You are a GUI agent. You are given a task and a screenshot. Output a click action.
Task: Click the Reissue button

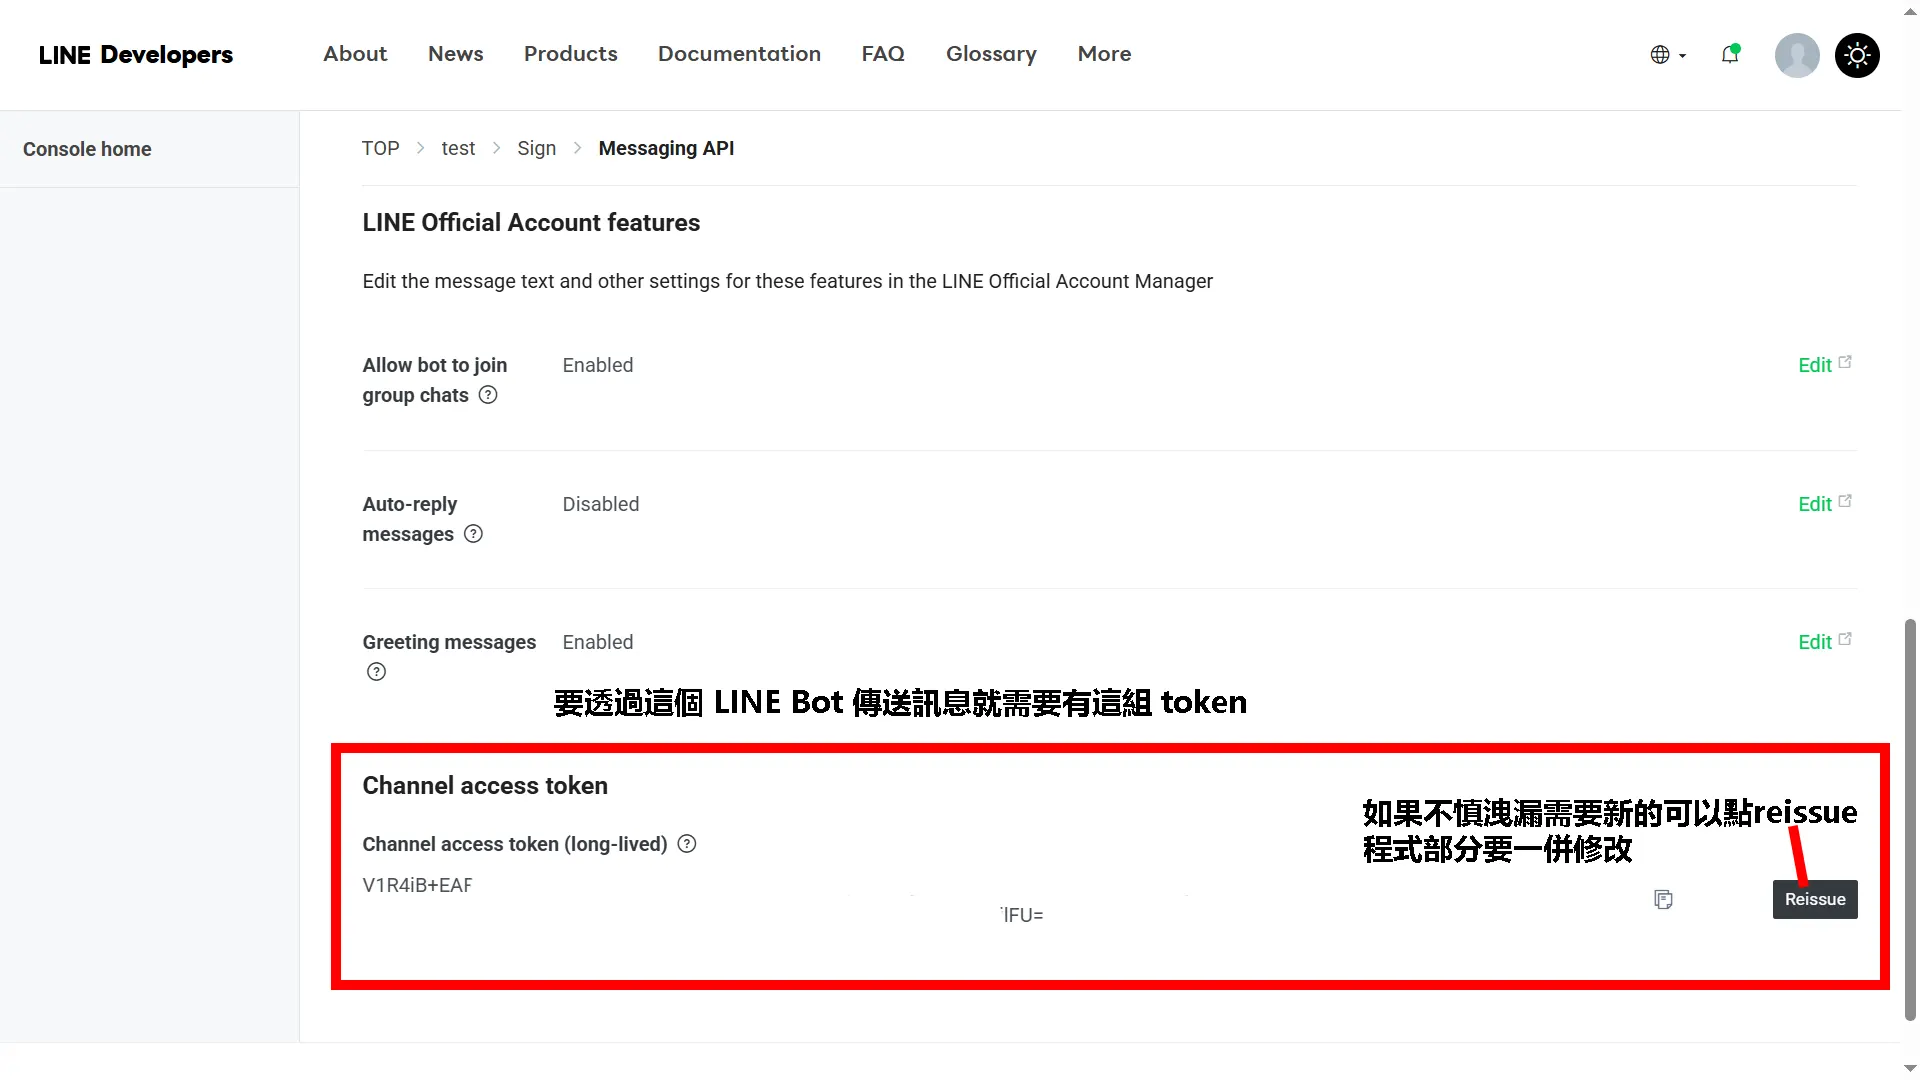pos(1814,899)
